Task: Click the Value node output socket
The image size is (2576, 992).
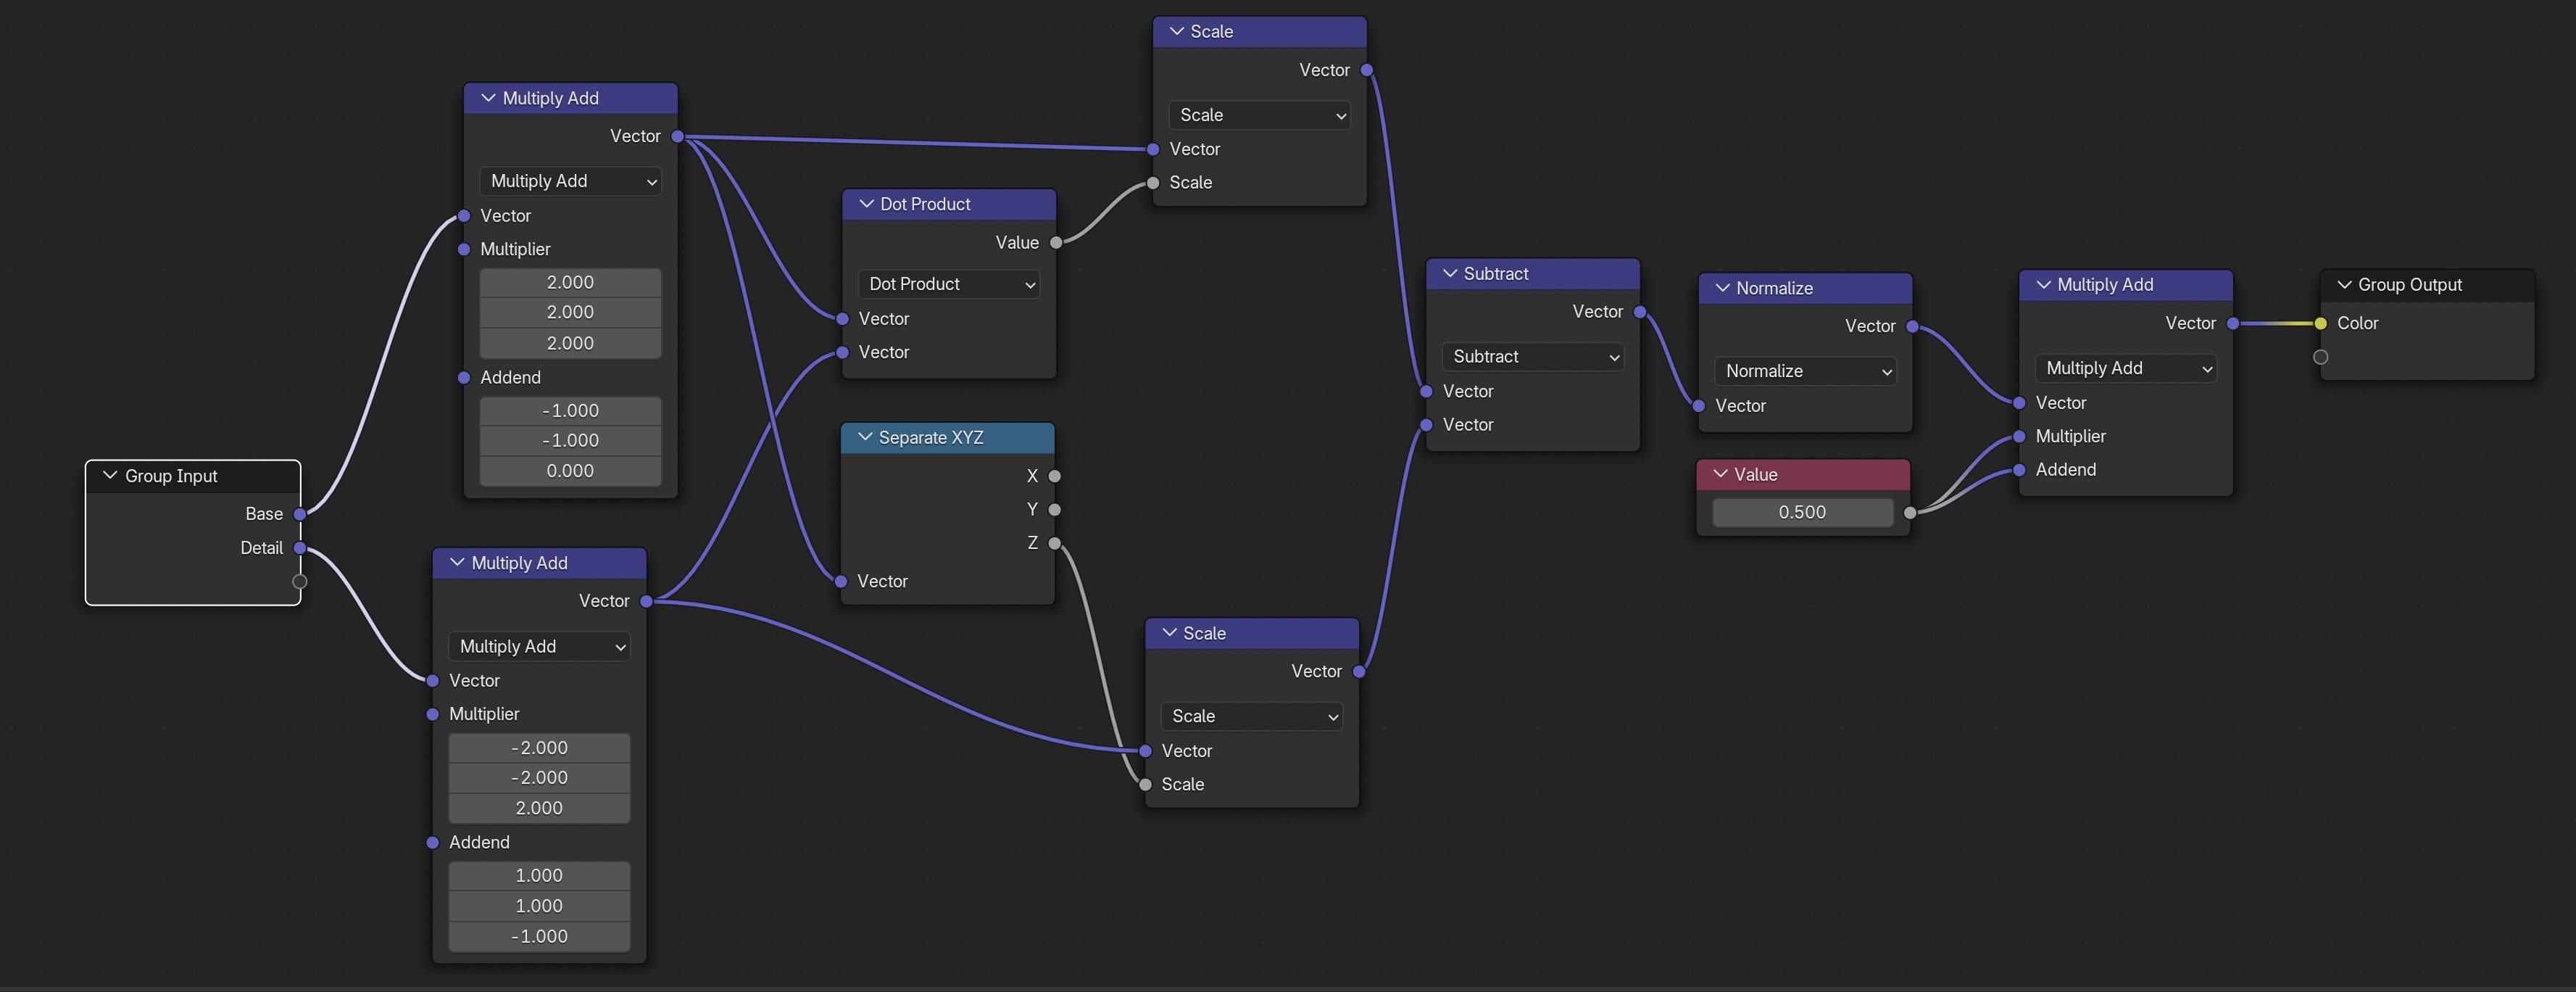Action: click(1909, 513)
